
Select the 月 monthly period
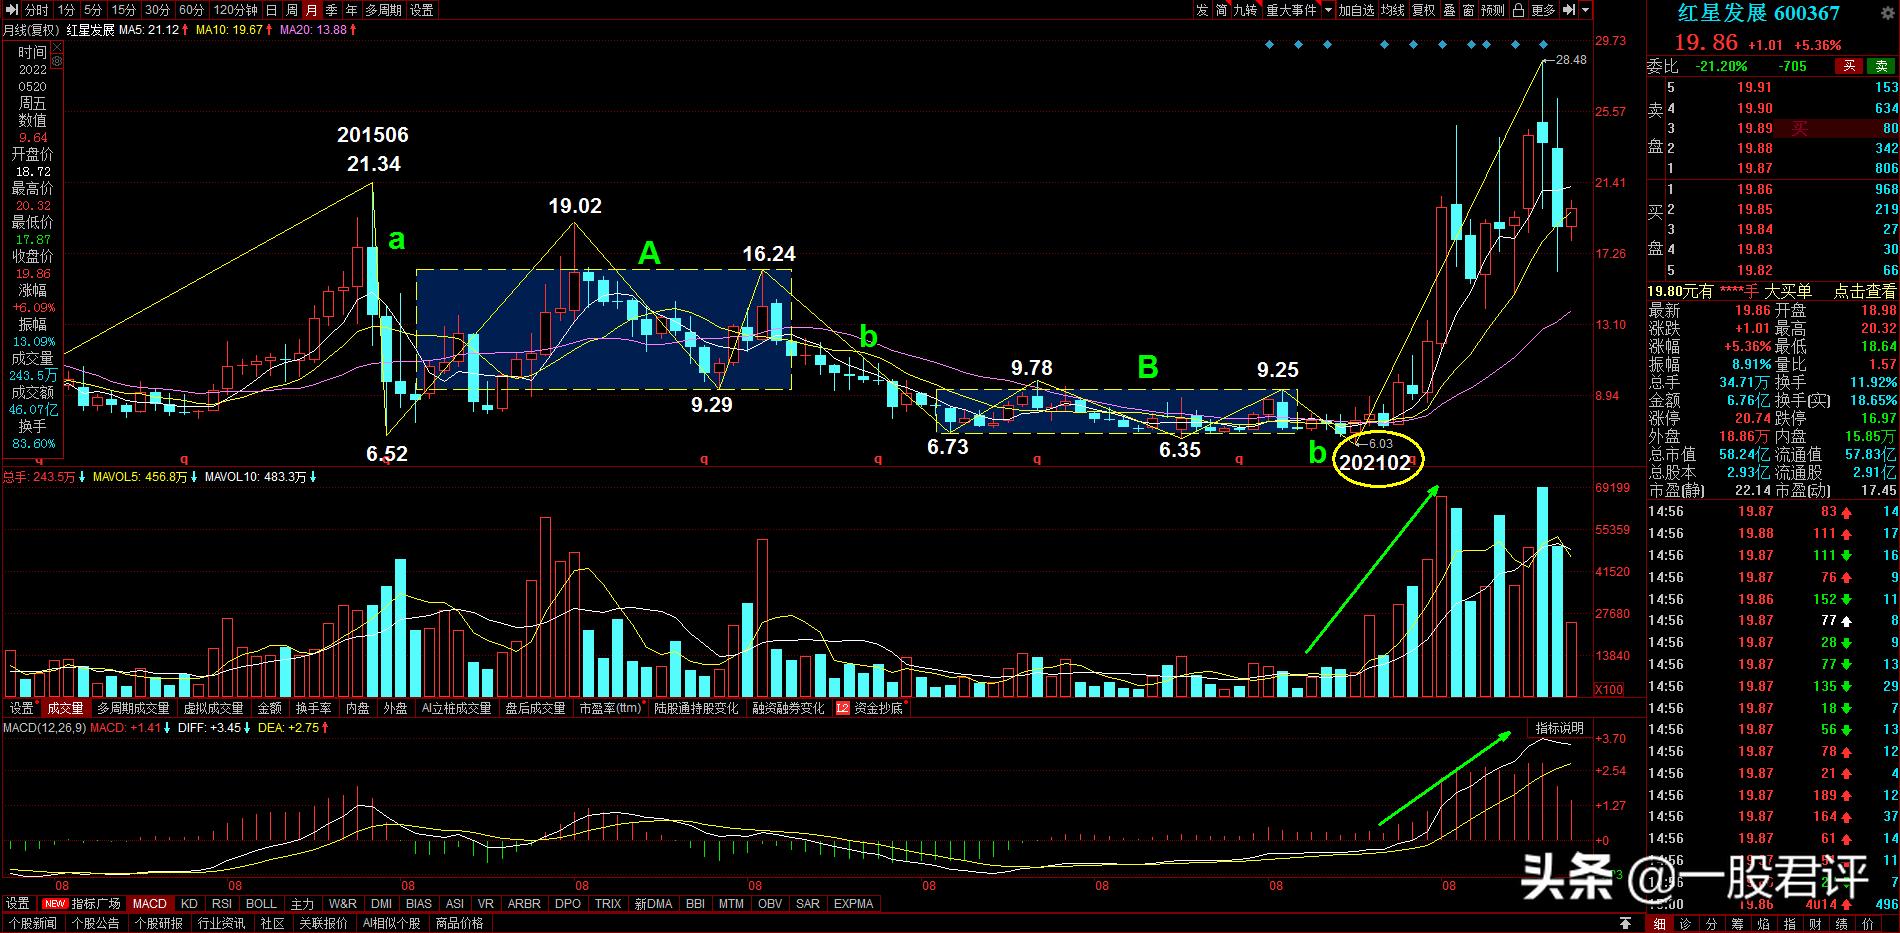pyautogui.click(x=312, y=10)
